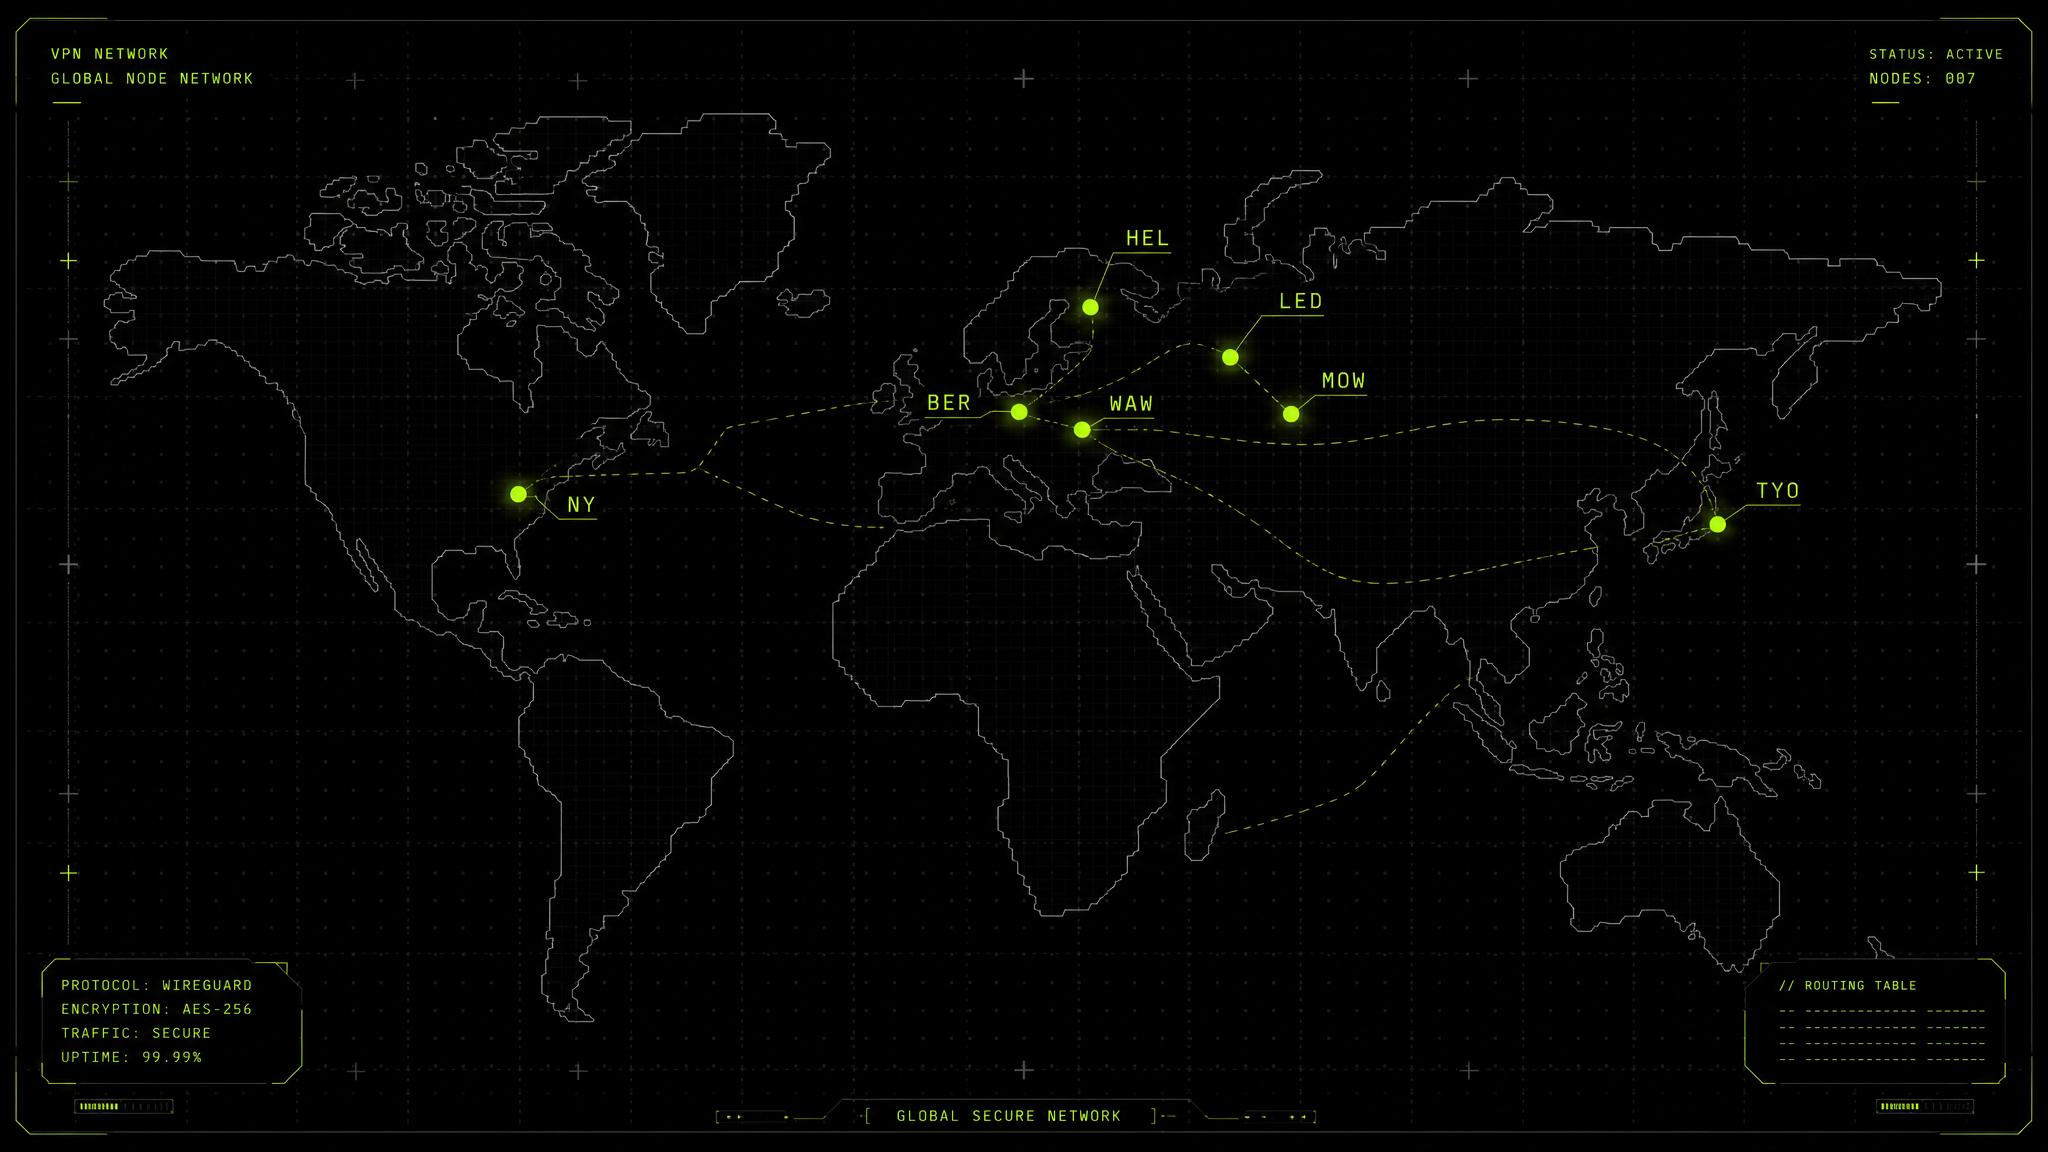Select the Global Node Network subtitle

click(152, 78)
